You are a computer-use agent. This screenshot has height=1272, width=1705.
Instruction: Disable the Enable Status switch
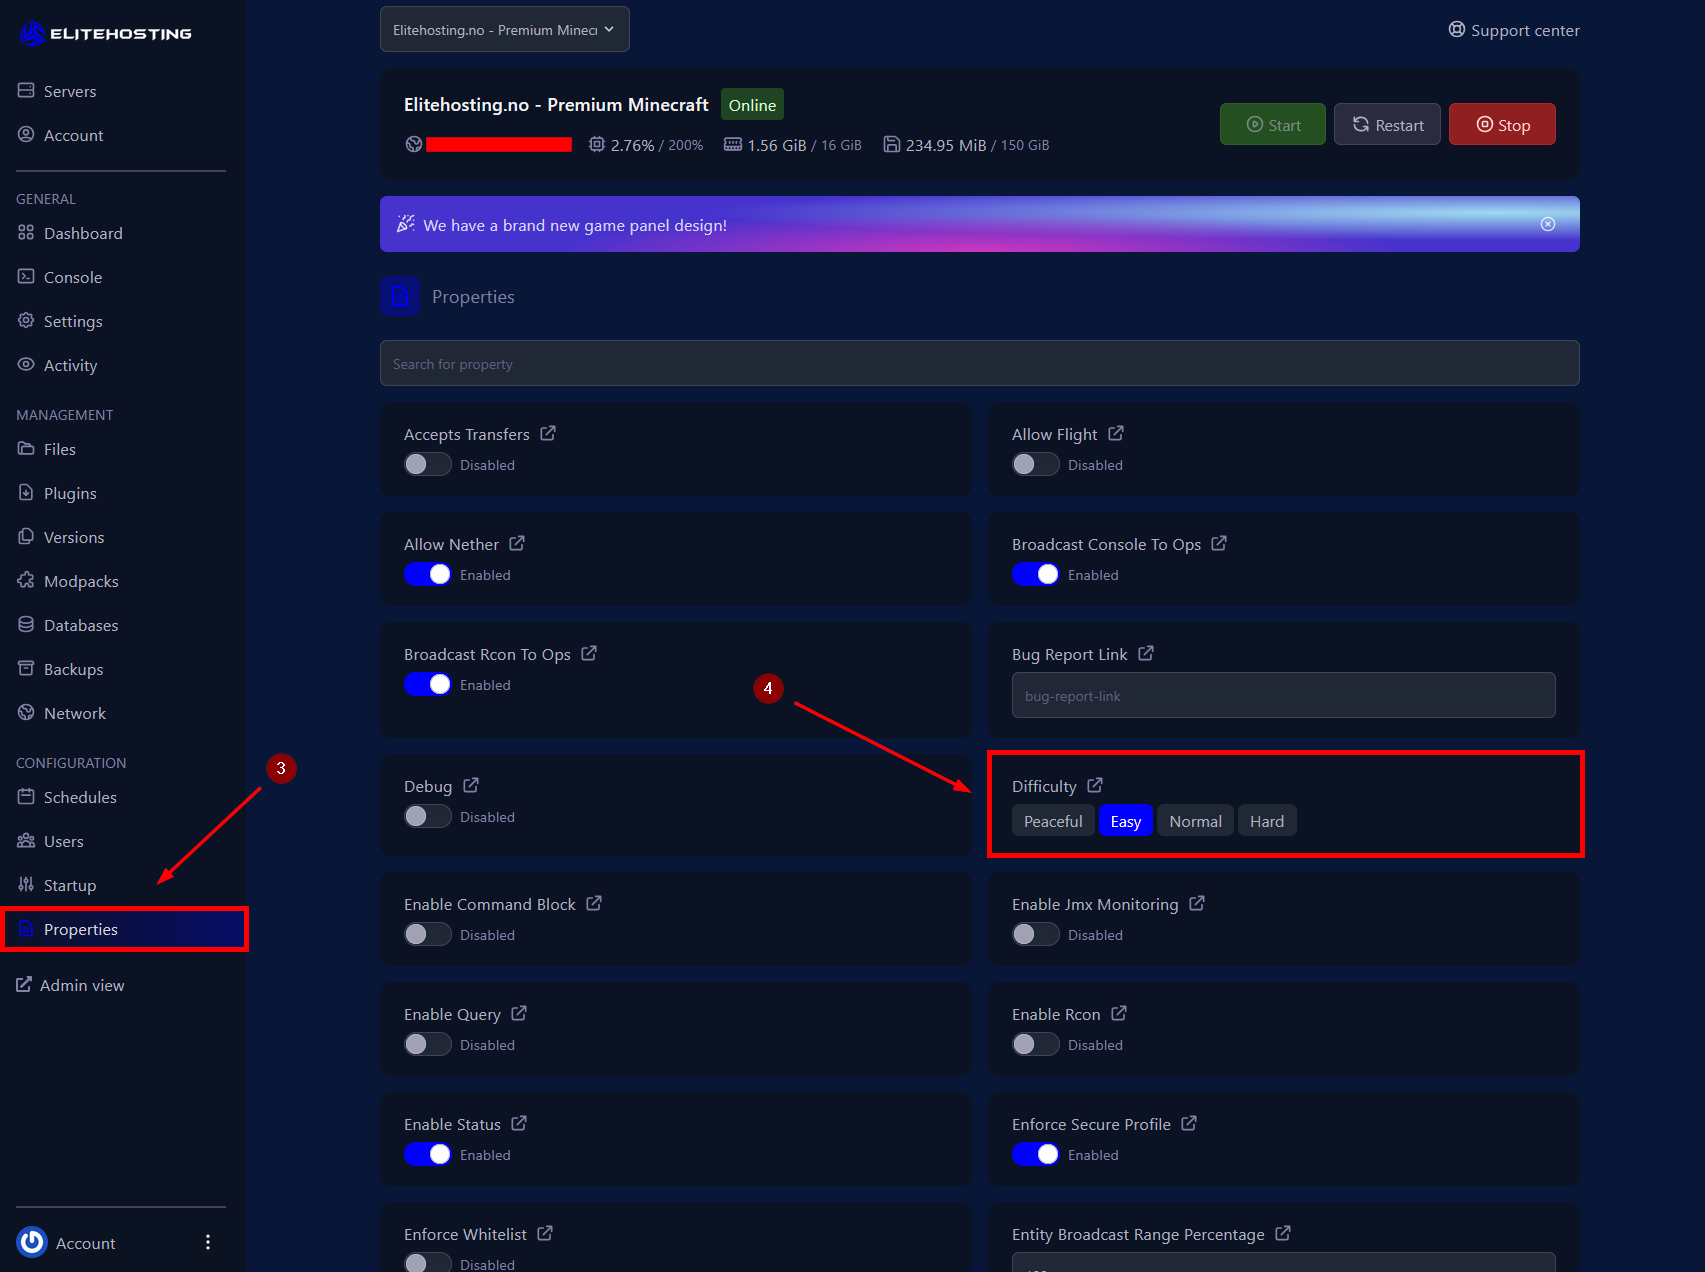428,1154
